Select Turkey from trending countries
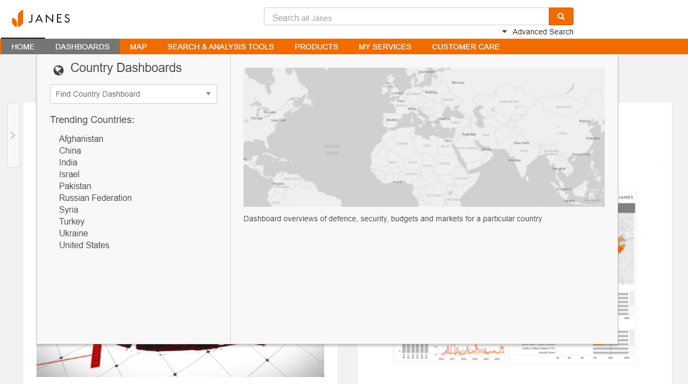Viewport: 688px width, 384px height. point(72,222)
